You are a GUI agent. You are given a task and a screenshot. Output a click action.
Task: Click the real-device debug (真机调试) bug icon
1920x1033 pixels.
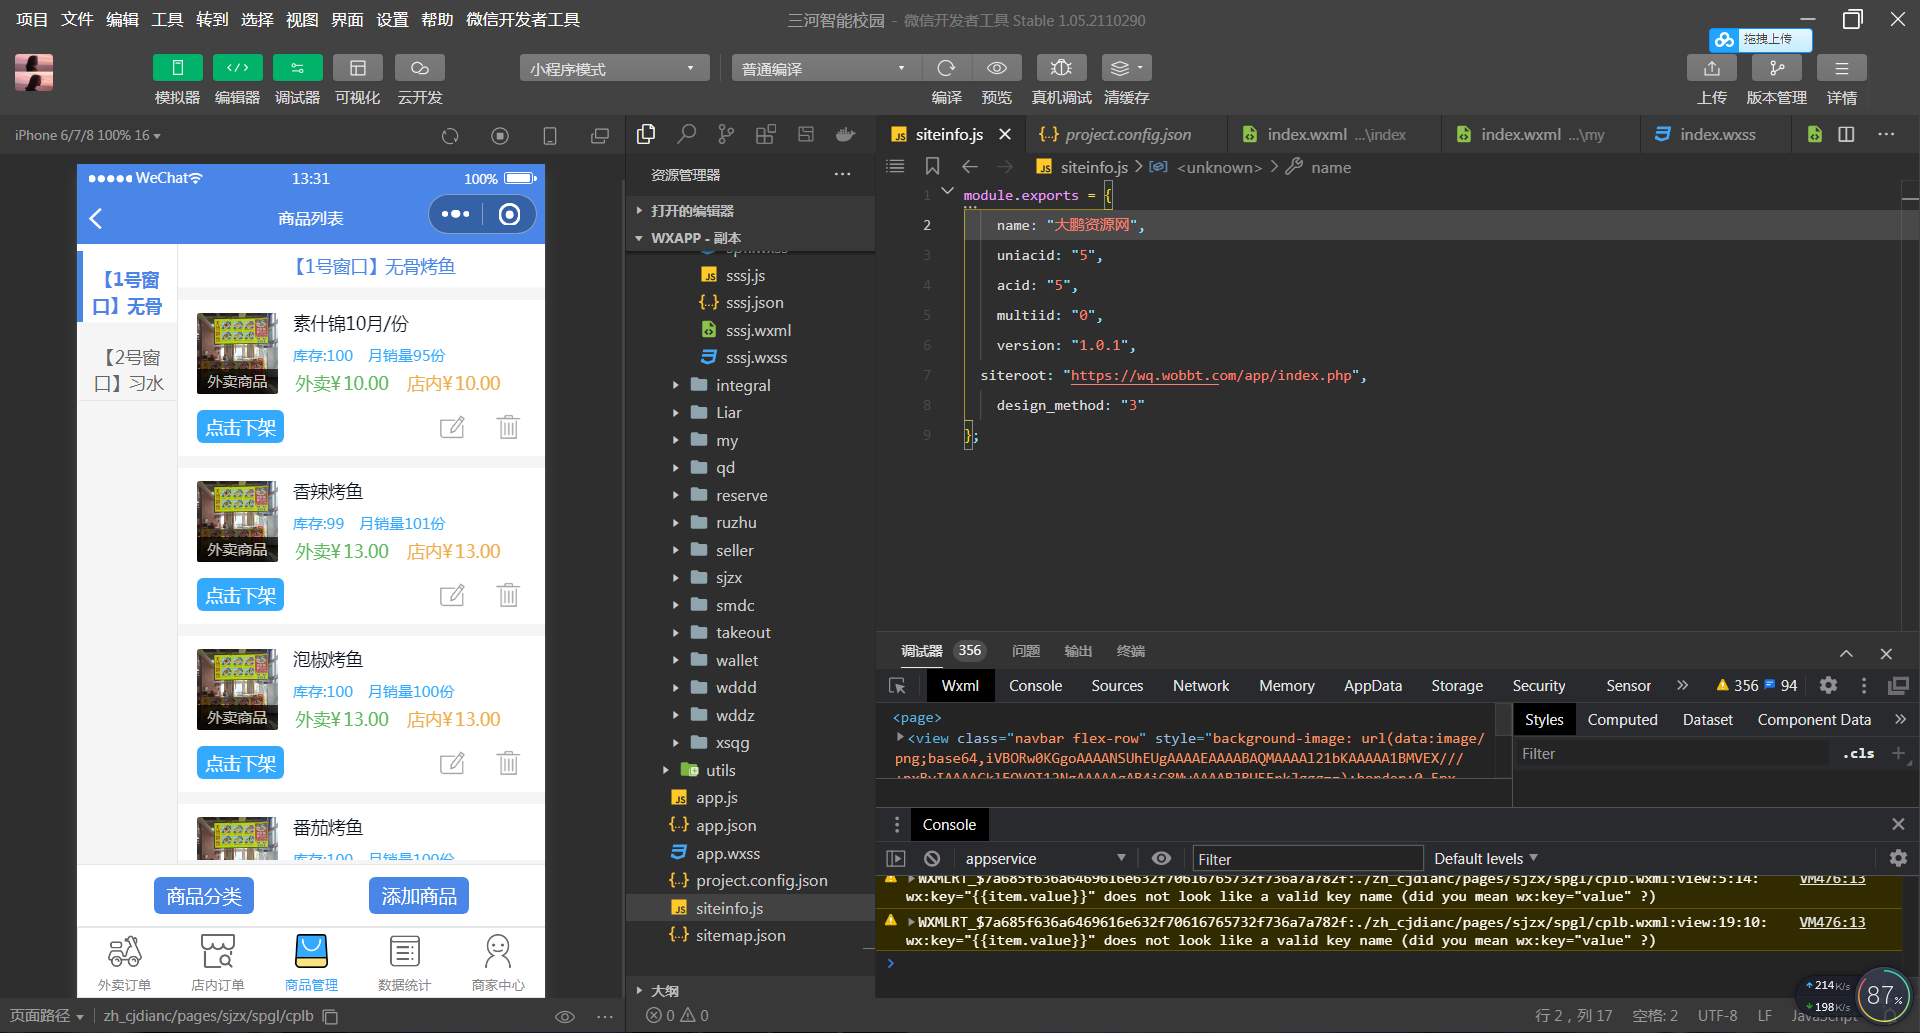(x=1061, y=68)
